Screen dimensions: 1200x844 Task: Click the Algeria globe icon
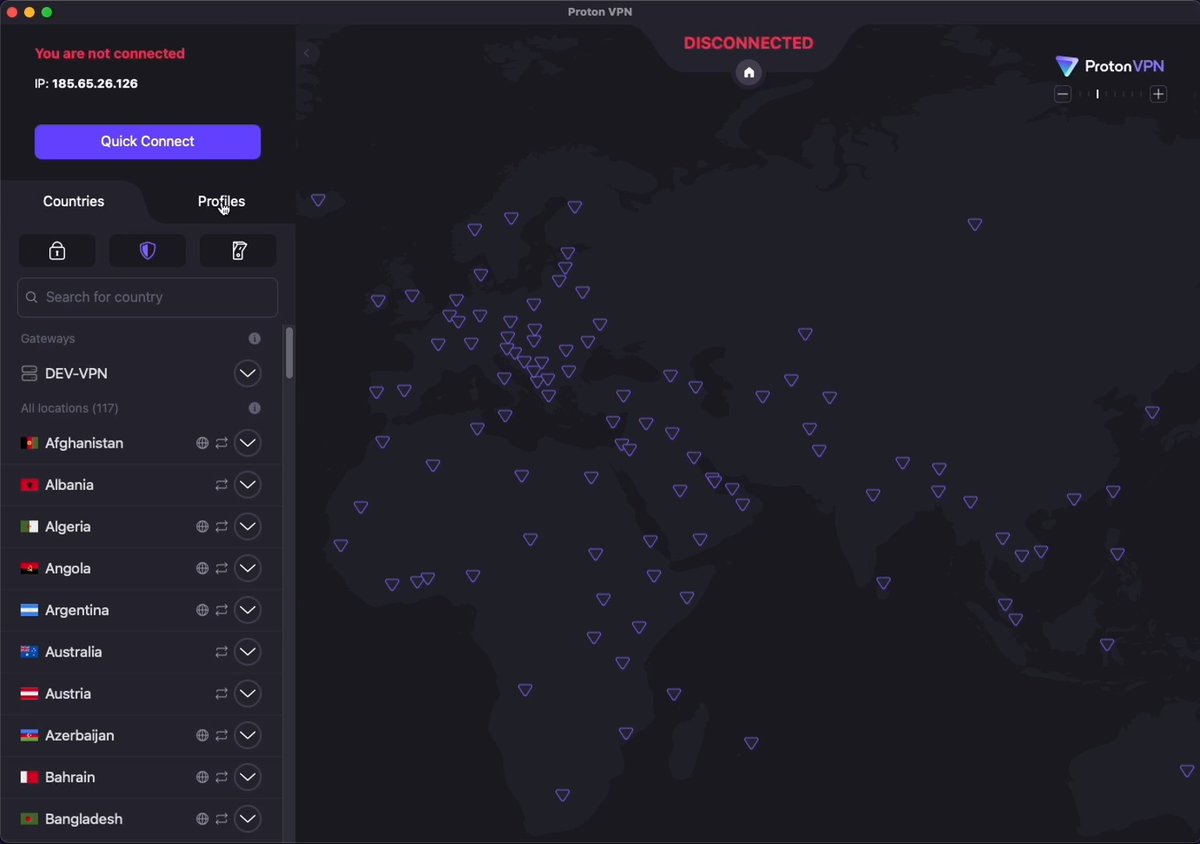coord(202,527)
